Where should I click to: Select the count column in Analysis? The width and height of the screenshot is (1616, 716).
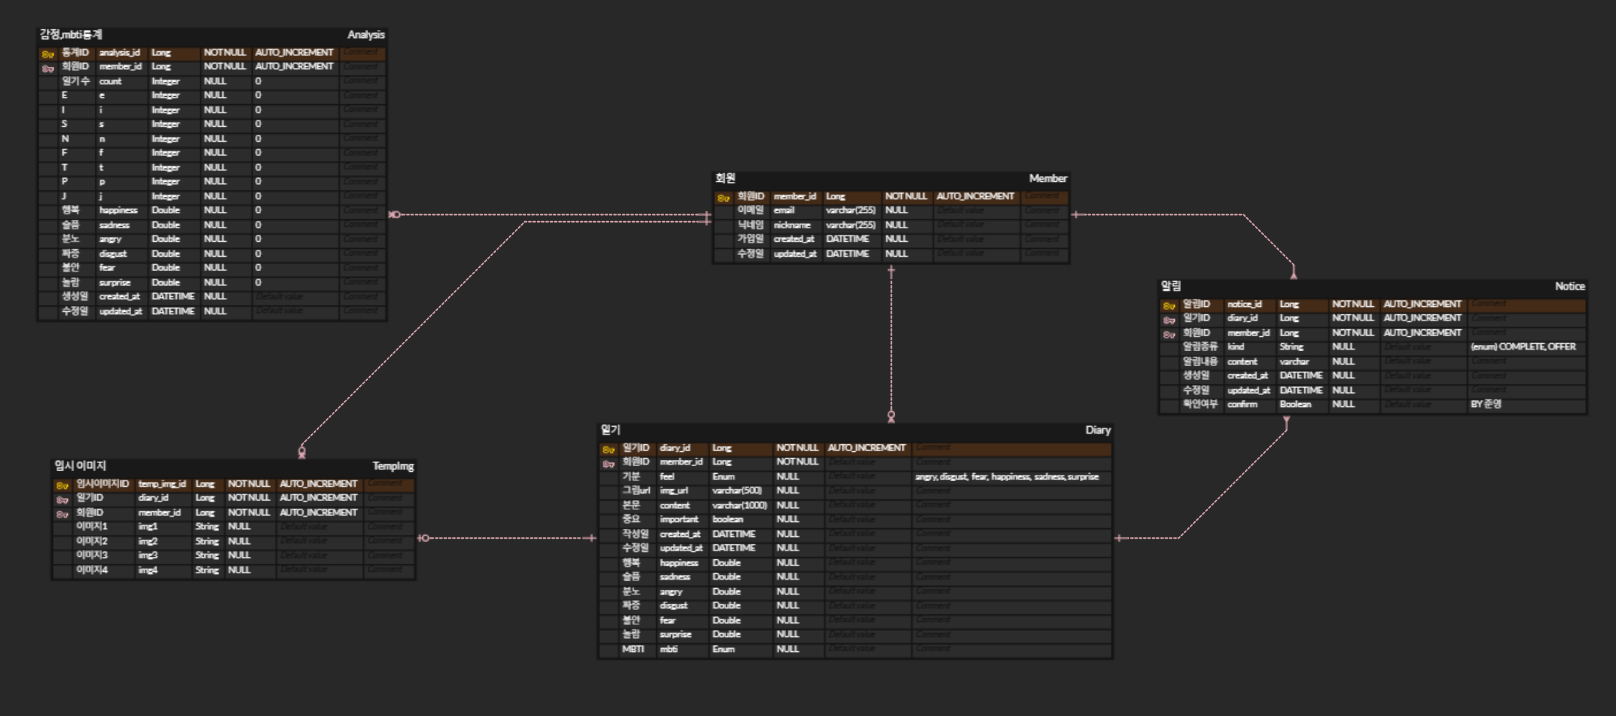pyautogui.click(x=110, y=81)
